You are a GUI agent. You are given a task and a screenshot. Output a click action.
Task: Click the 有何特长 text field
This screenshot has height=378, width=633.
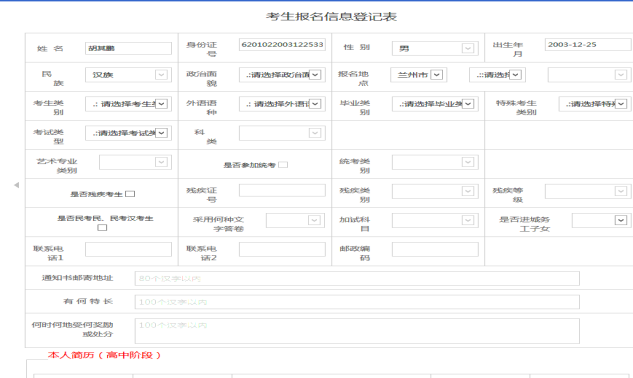point(357,302)
